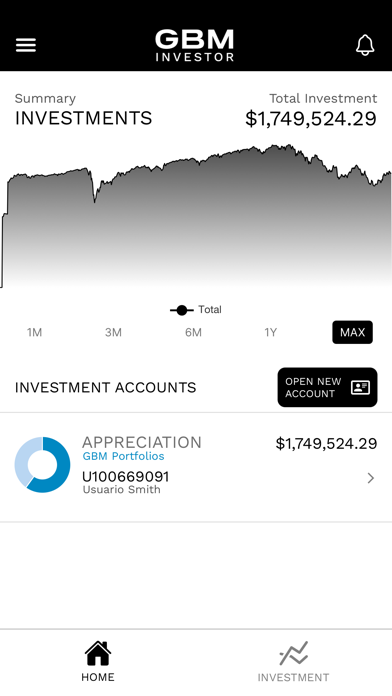The image size is (392, 696).
Task: Tap the ID card icon in Open New Account
Action: [x=360, y=388]
